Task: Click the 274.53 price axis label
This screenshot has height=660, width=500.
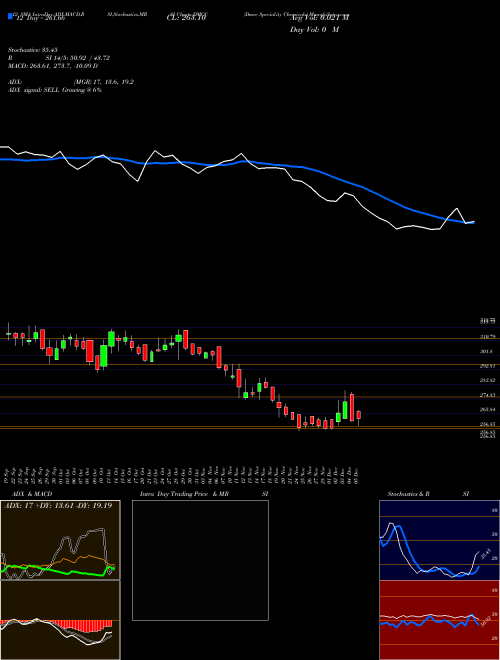Action: (488, 395)
